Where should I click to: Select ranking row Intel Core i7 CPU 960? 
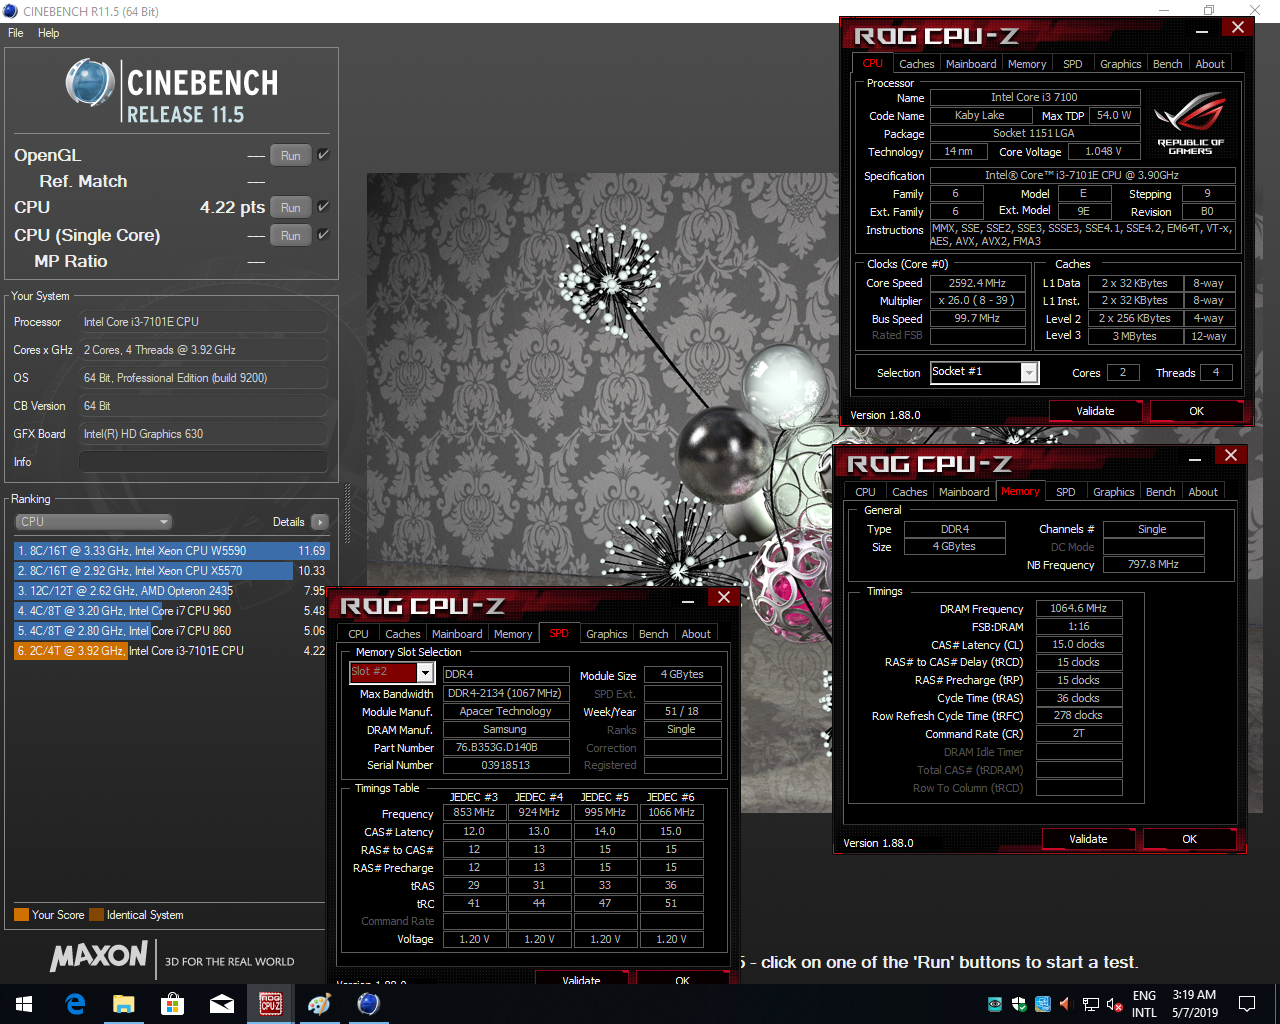click(170, 611)
